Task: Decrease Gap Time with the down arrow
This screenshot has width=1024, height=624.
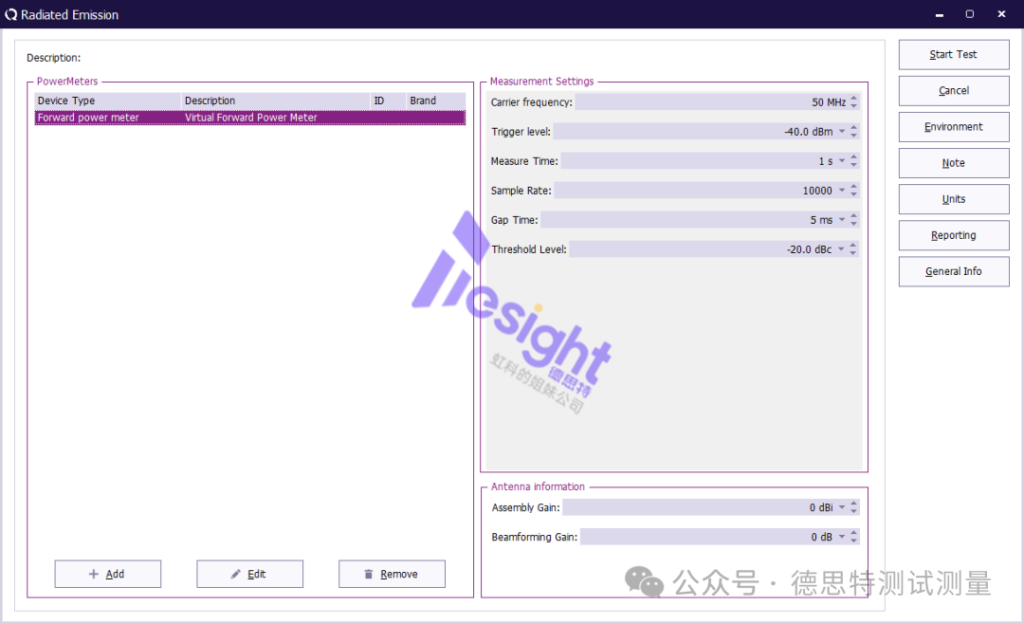Action: coord(854,224)
